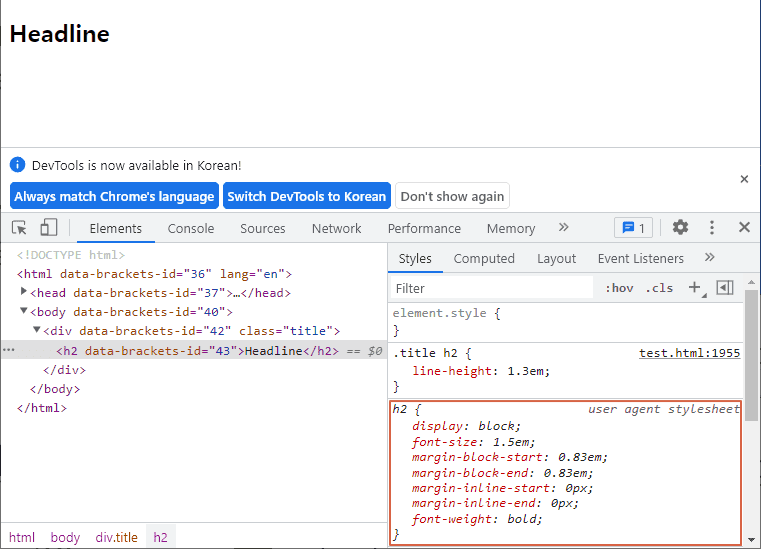Select the DOCTYPE html node
This screenshot has width=761, height=549.
[x=71, y=255]
